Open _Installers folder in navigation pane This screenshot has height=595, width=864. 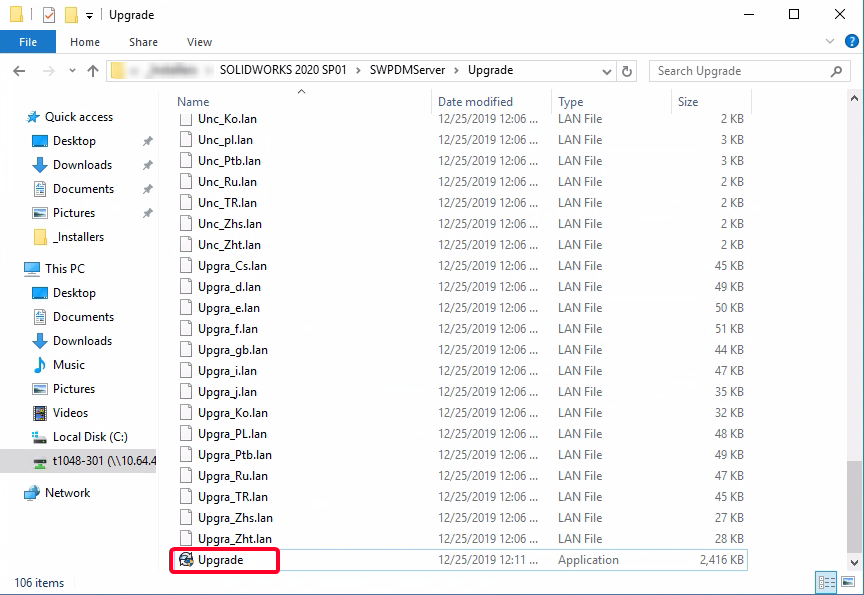[x=80, y=237]
